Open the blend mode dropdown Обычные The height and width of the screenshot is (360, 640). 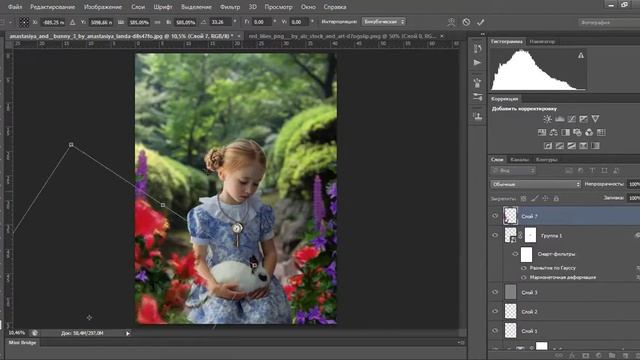click(x=536, y=184)
